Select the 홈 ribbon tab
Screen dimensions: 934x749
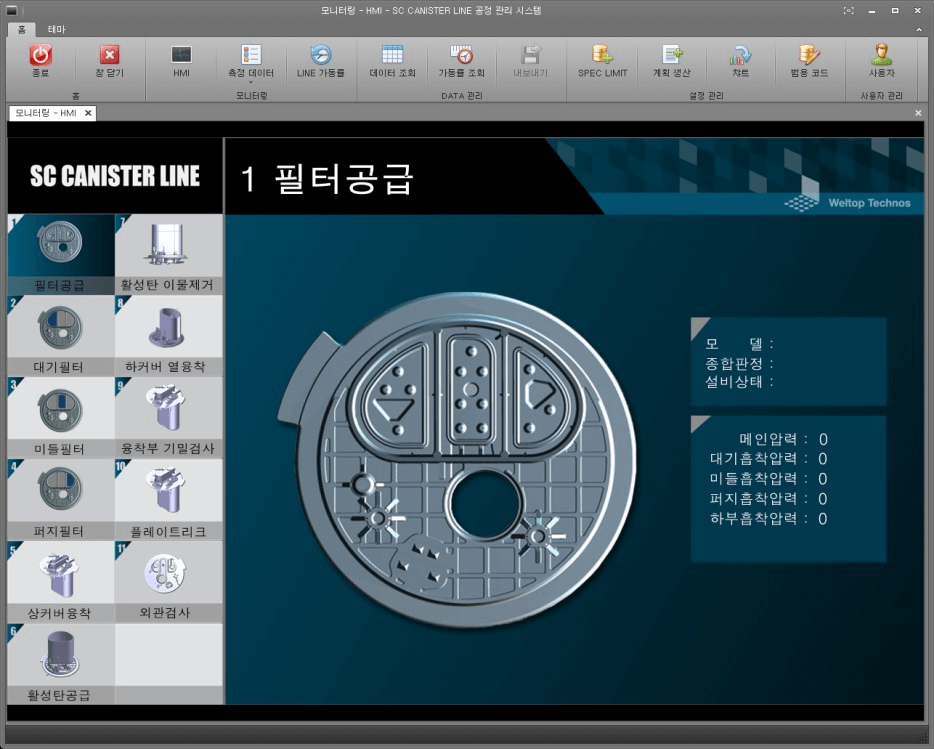tap(22, 29)
